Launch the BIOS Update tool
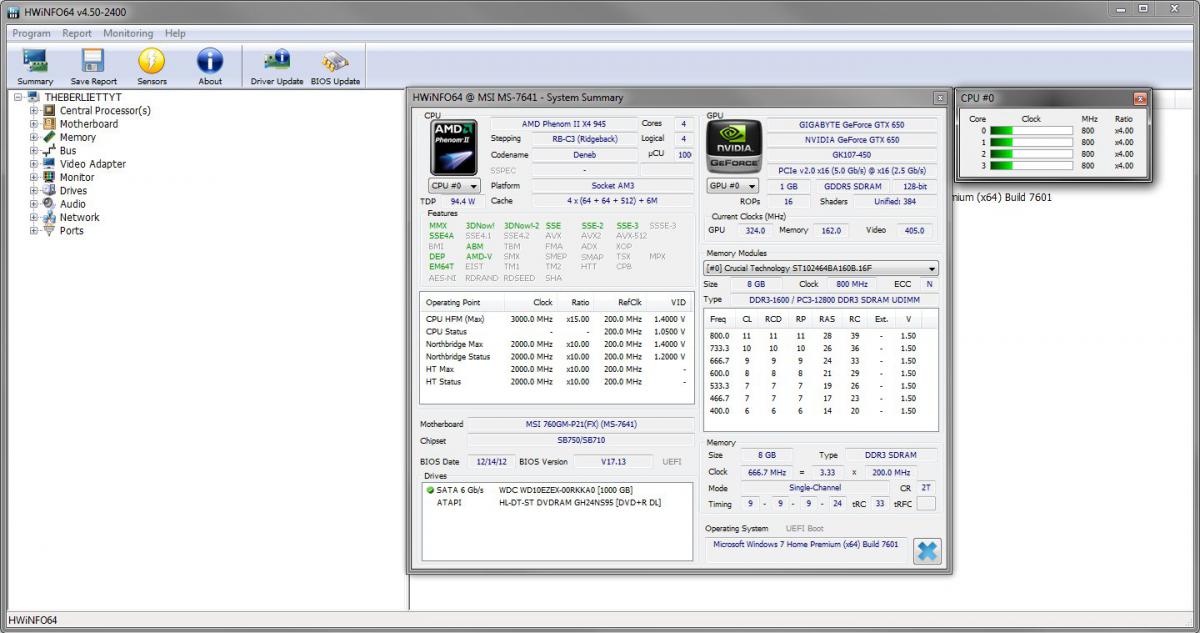This screenshot has height=633, width=1200. pyautogui.click(x=335, y=66)
